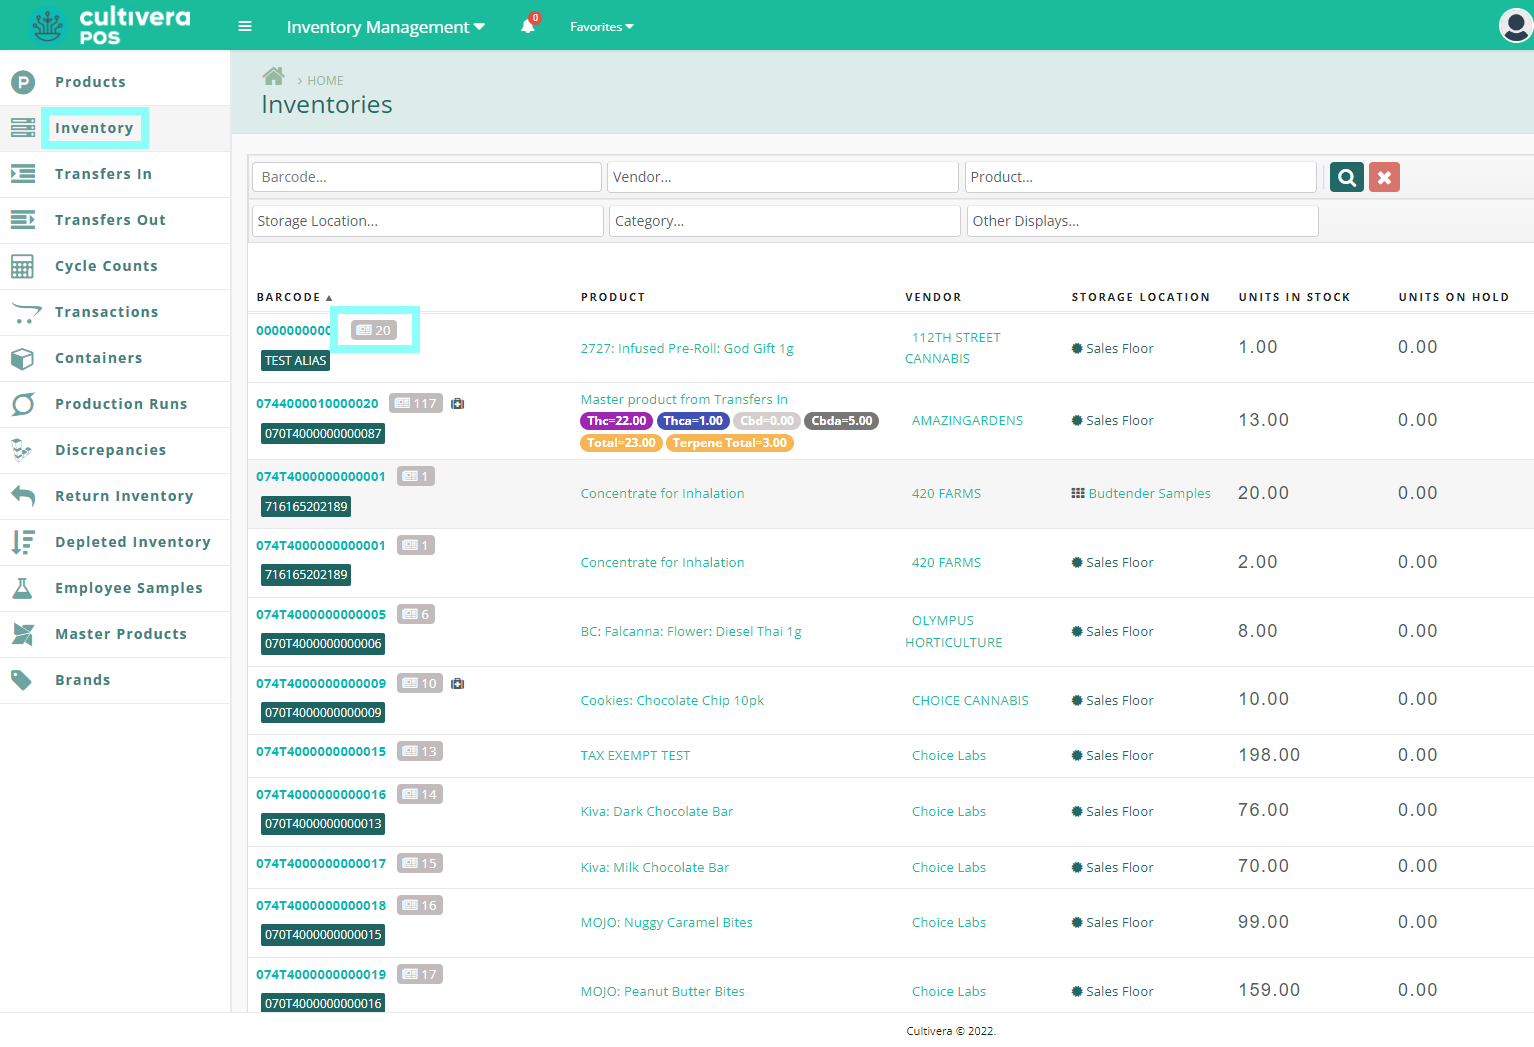Open vendor OLYMPUS HORTICULTURE link
Image resolution: width=1534 pixels, height=1047 pixels.
pos(954,632)
